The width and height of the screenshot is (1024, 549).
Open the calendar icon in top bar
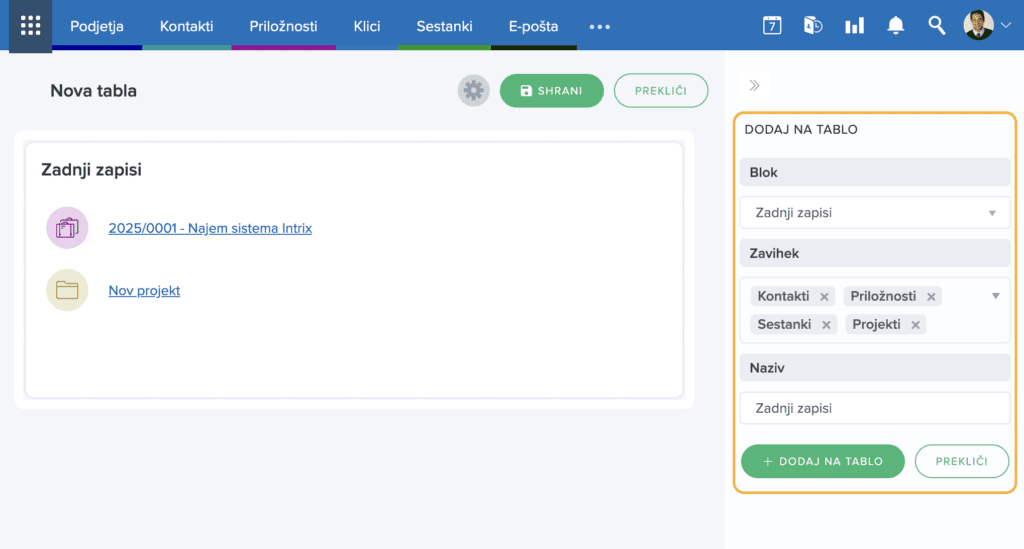(x=771, y=26)
